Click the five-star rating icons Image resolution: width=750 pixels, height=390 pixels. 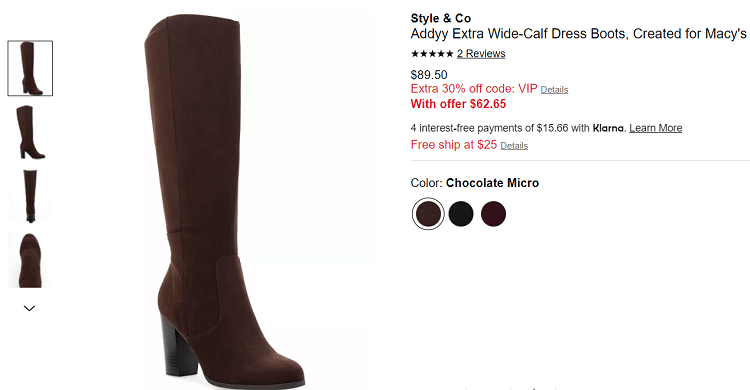click(x=432, y=54)
